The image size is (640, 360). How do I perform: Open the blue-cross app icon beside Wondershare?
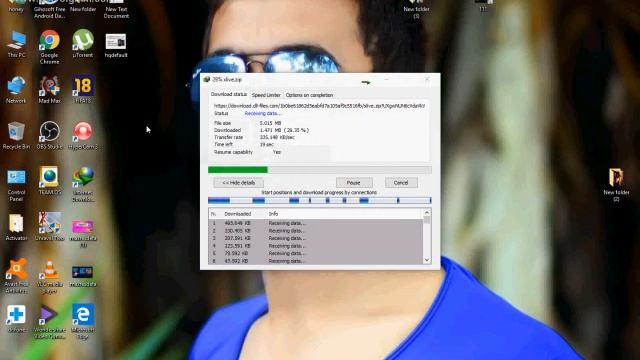pos(16,318)
